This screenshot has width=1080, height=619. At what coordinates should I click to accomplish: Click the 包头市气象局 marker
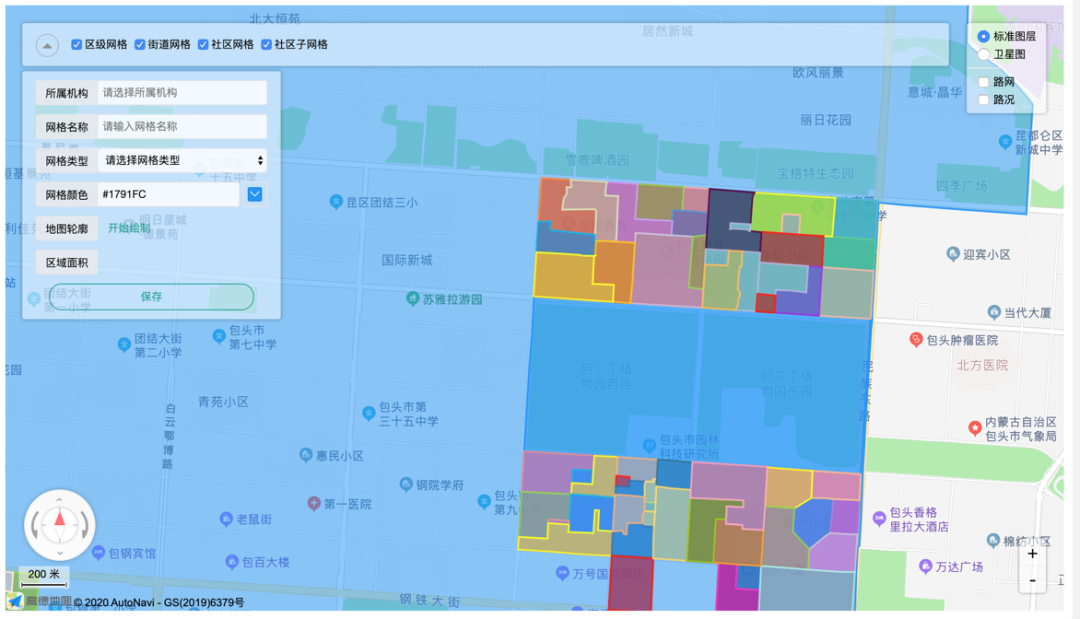975,428
